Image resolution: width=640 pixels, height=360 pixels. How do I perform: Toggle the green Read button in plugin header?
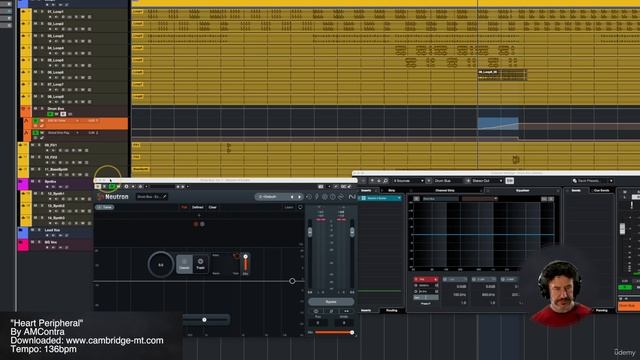[112, 187]
